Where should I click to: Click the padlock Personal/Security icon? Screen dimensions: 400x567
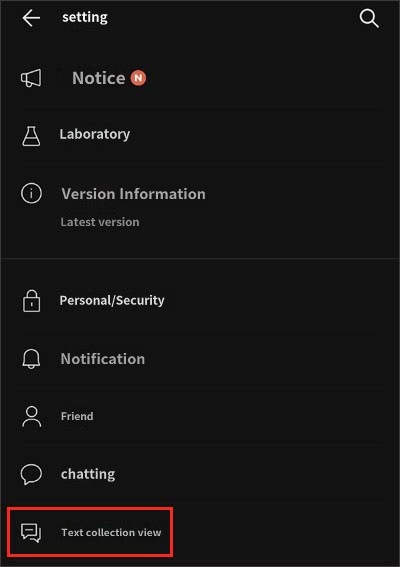click(31, 301)
